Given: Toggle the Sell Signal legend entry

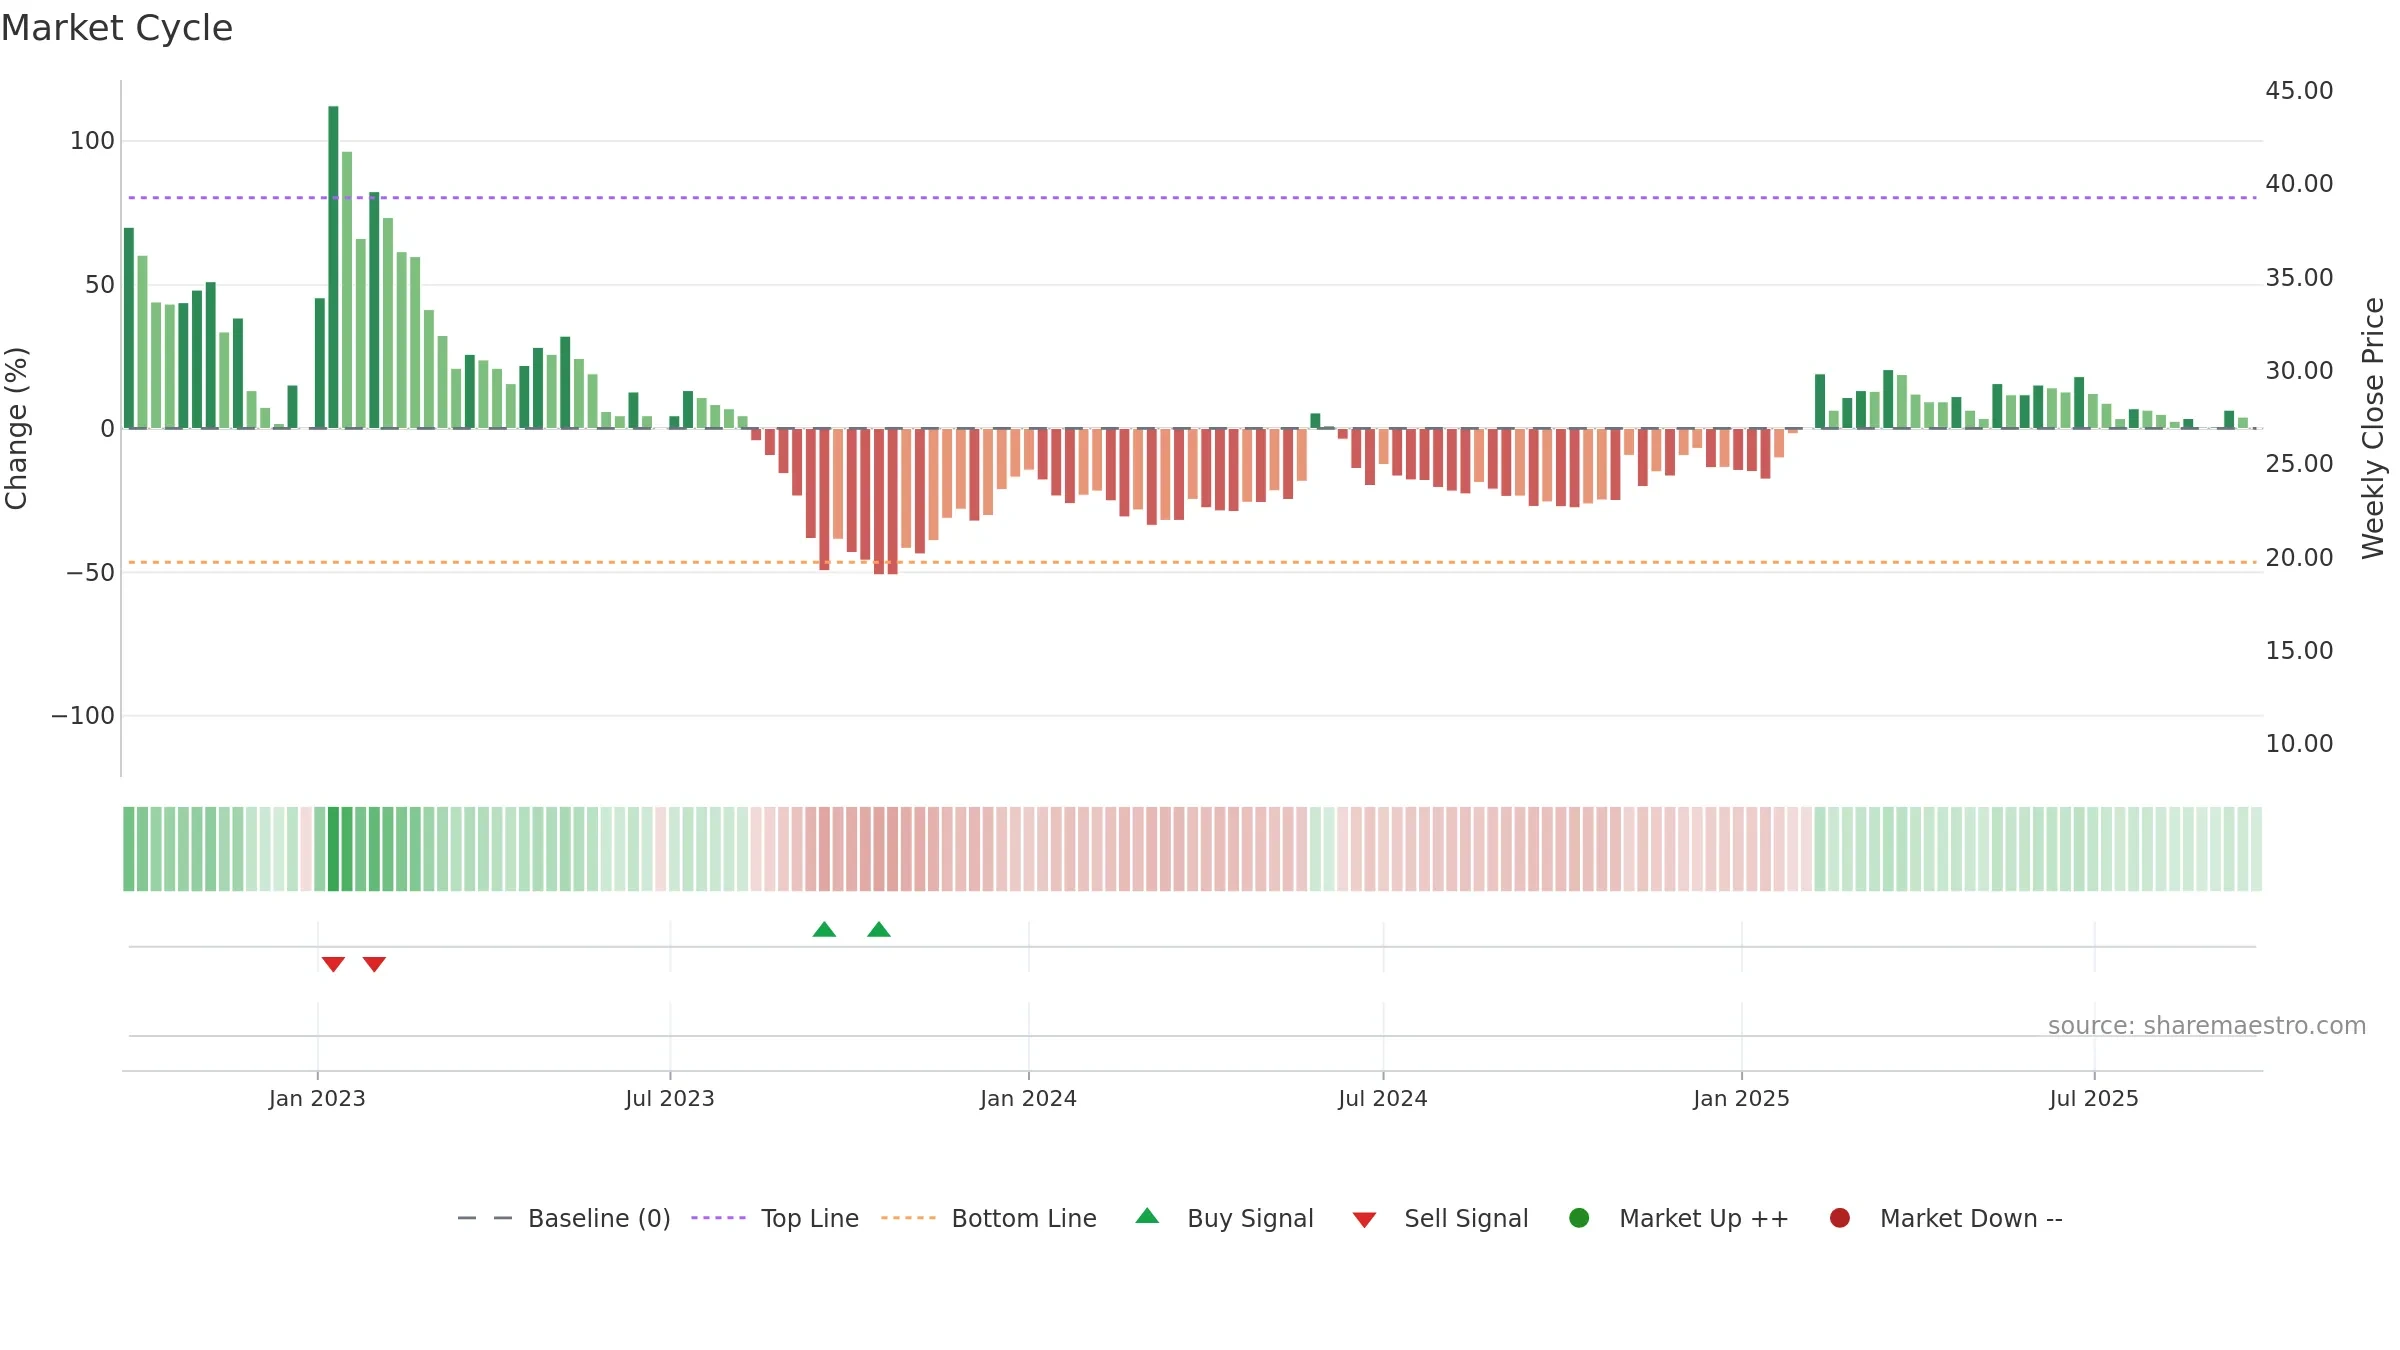Looking at the screenshot, I should pos(1440,1218).
